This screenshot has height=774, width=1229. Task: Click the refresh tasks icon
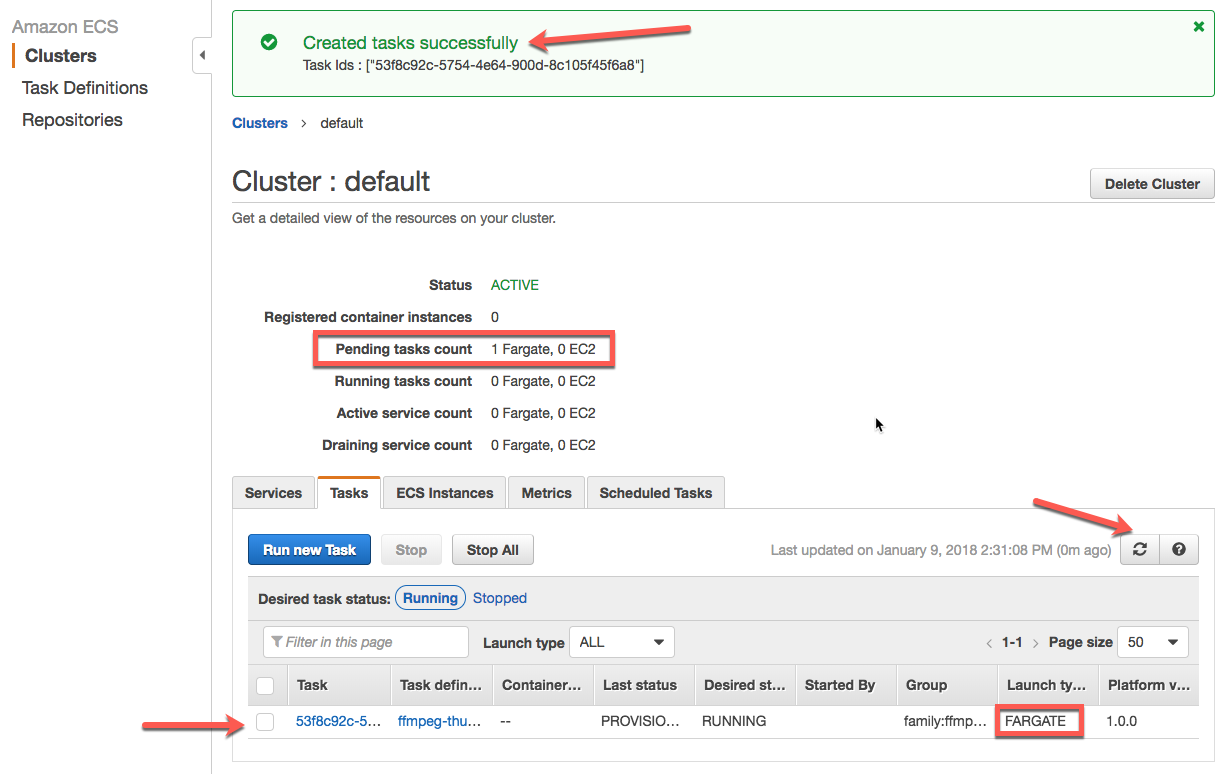[1140, 550]
